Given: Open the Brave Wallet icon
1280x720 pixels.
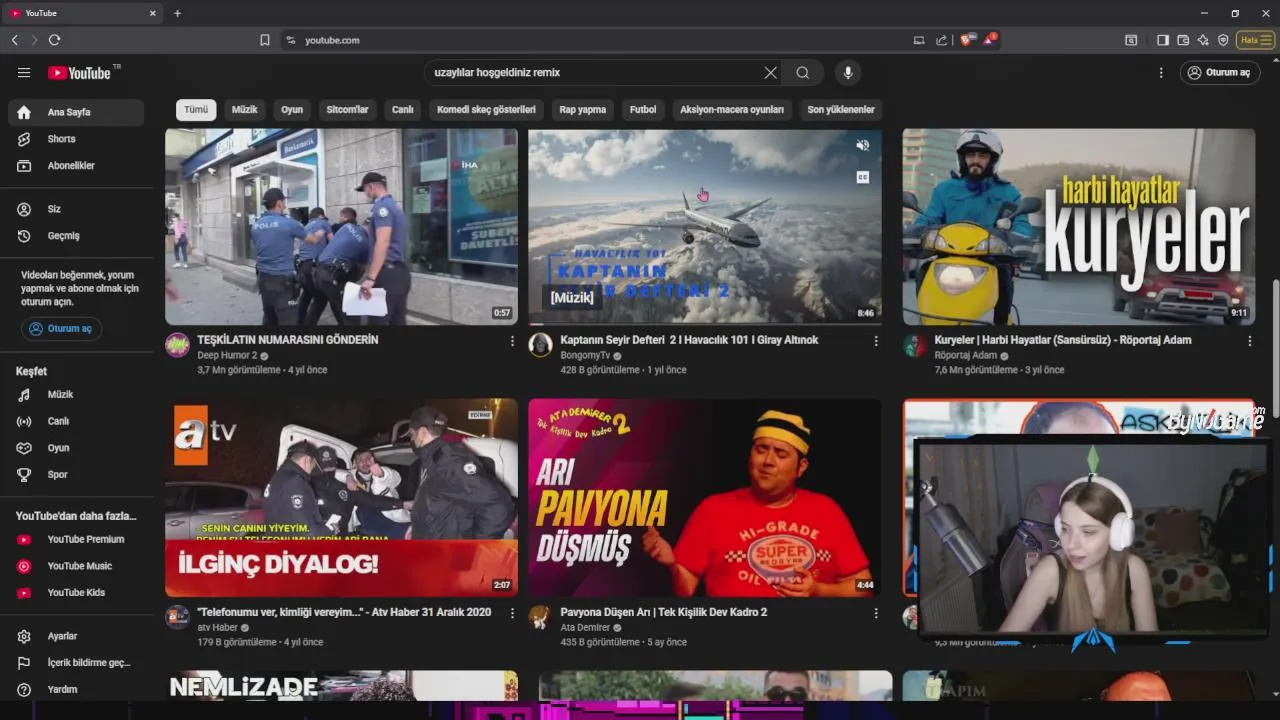Looking at the screenshot, I should [1183, 40].
